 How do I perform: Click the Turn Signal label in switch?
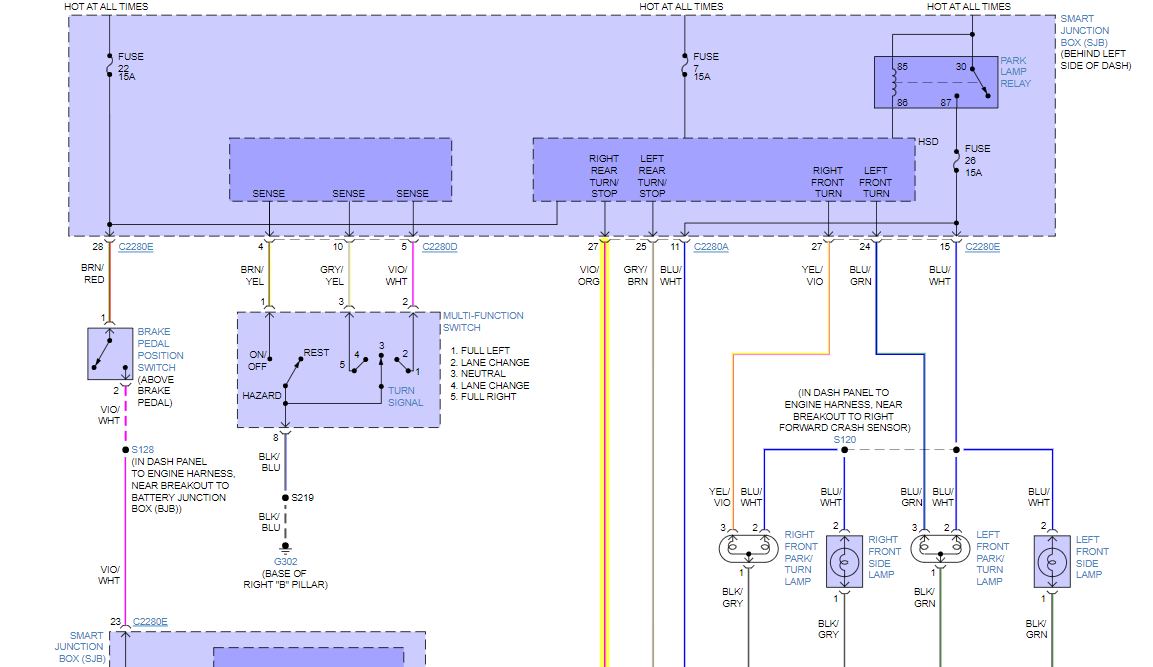406,396
